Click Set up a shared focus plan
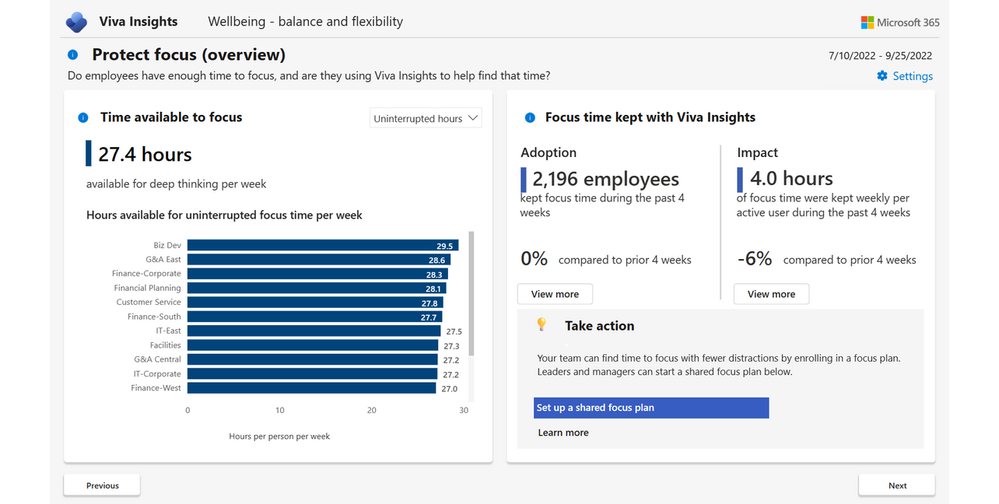 [x=651, y=408]
